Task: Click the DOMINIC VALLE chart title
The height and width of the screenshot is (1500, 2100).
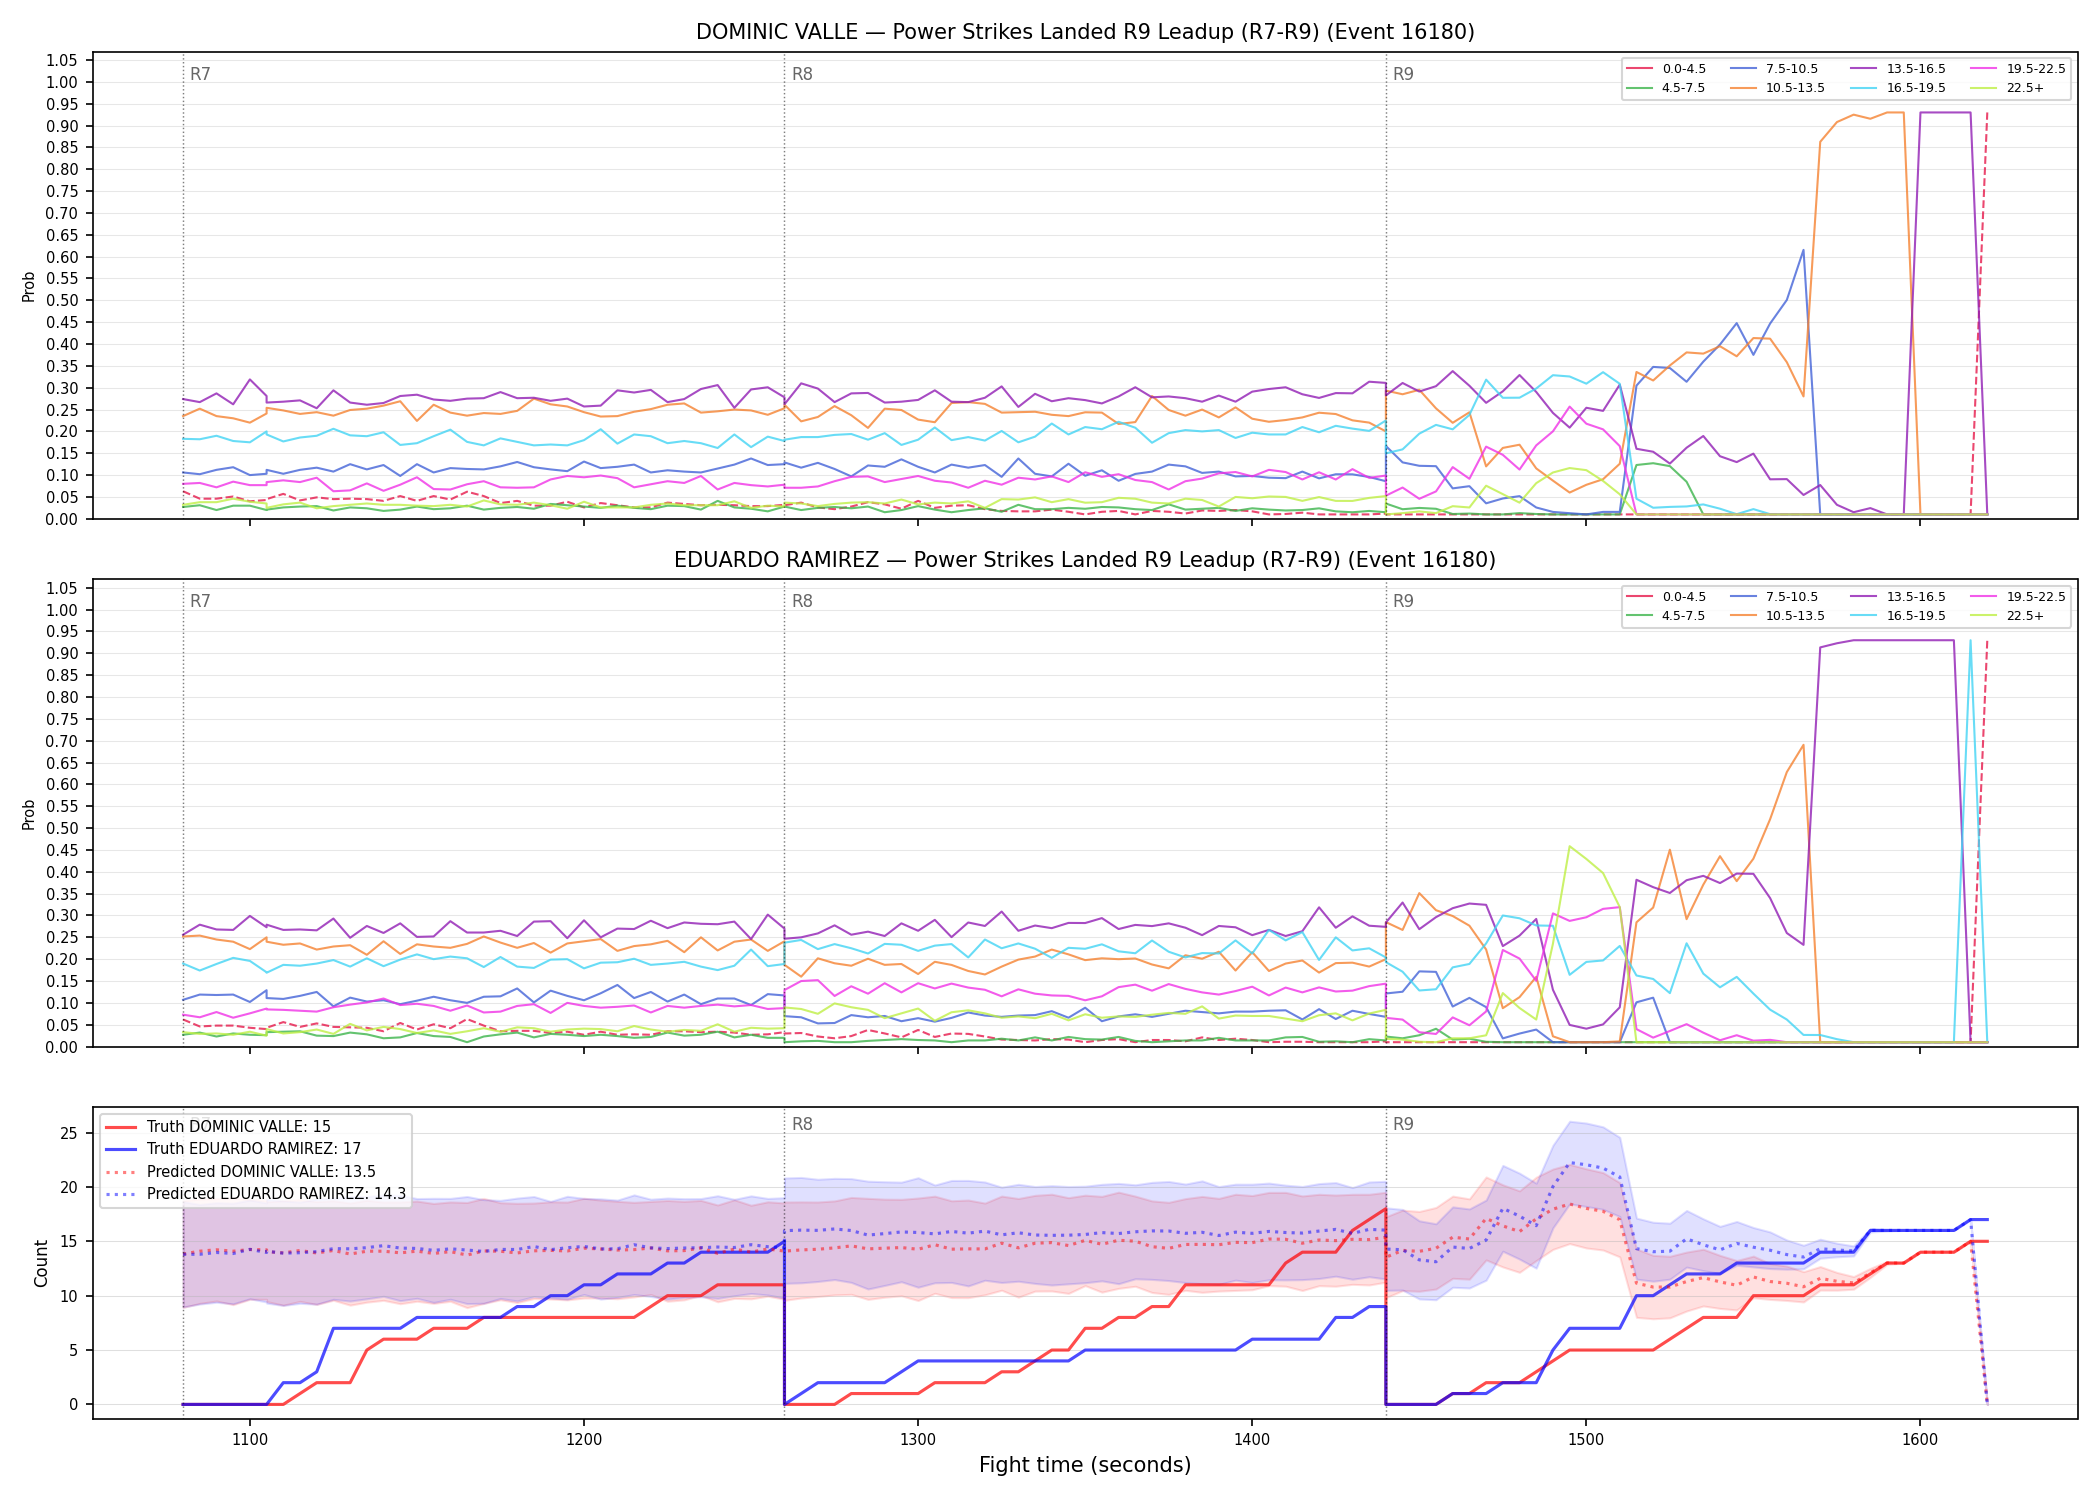Action: [1085, 32]
